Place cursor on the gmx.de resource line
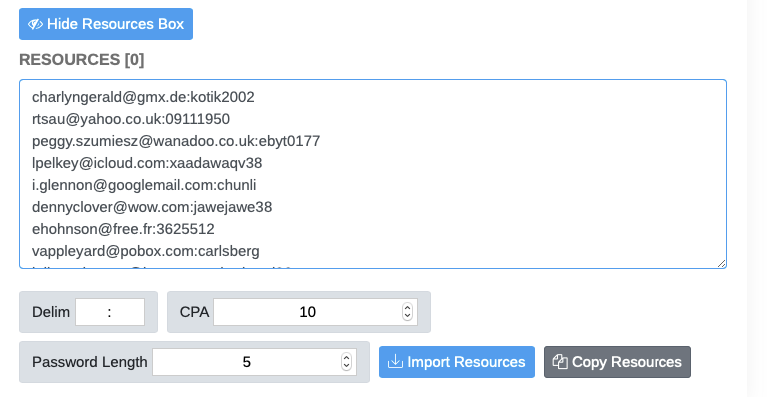The height and width of the screenshot is (397, 767). [143, 97]
